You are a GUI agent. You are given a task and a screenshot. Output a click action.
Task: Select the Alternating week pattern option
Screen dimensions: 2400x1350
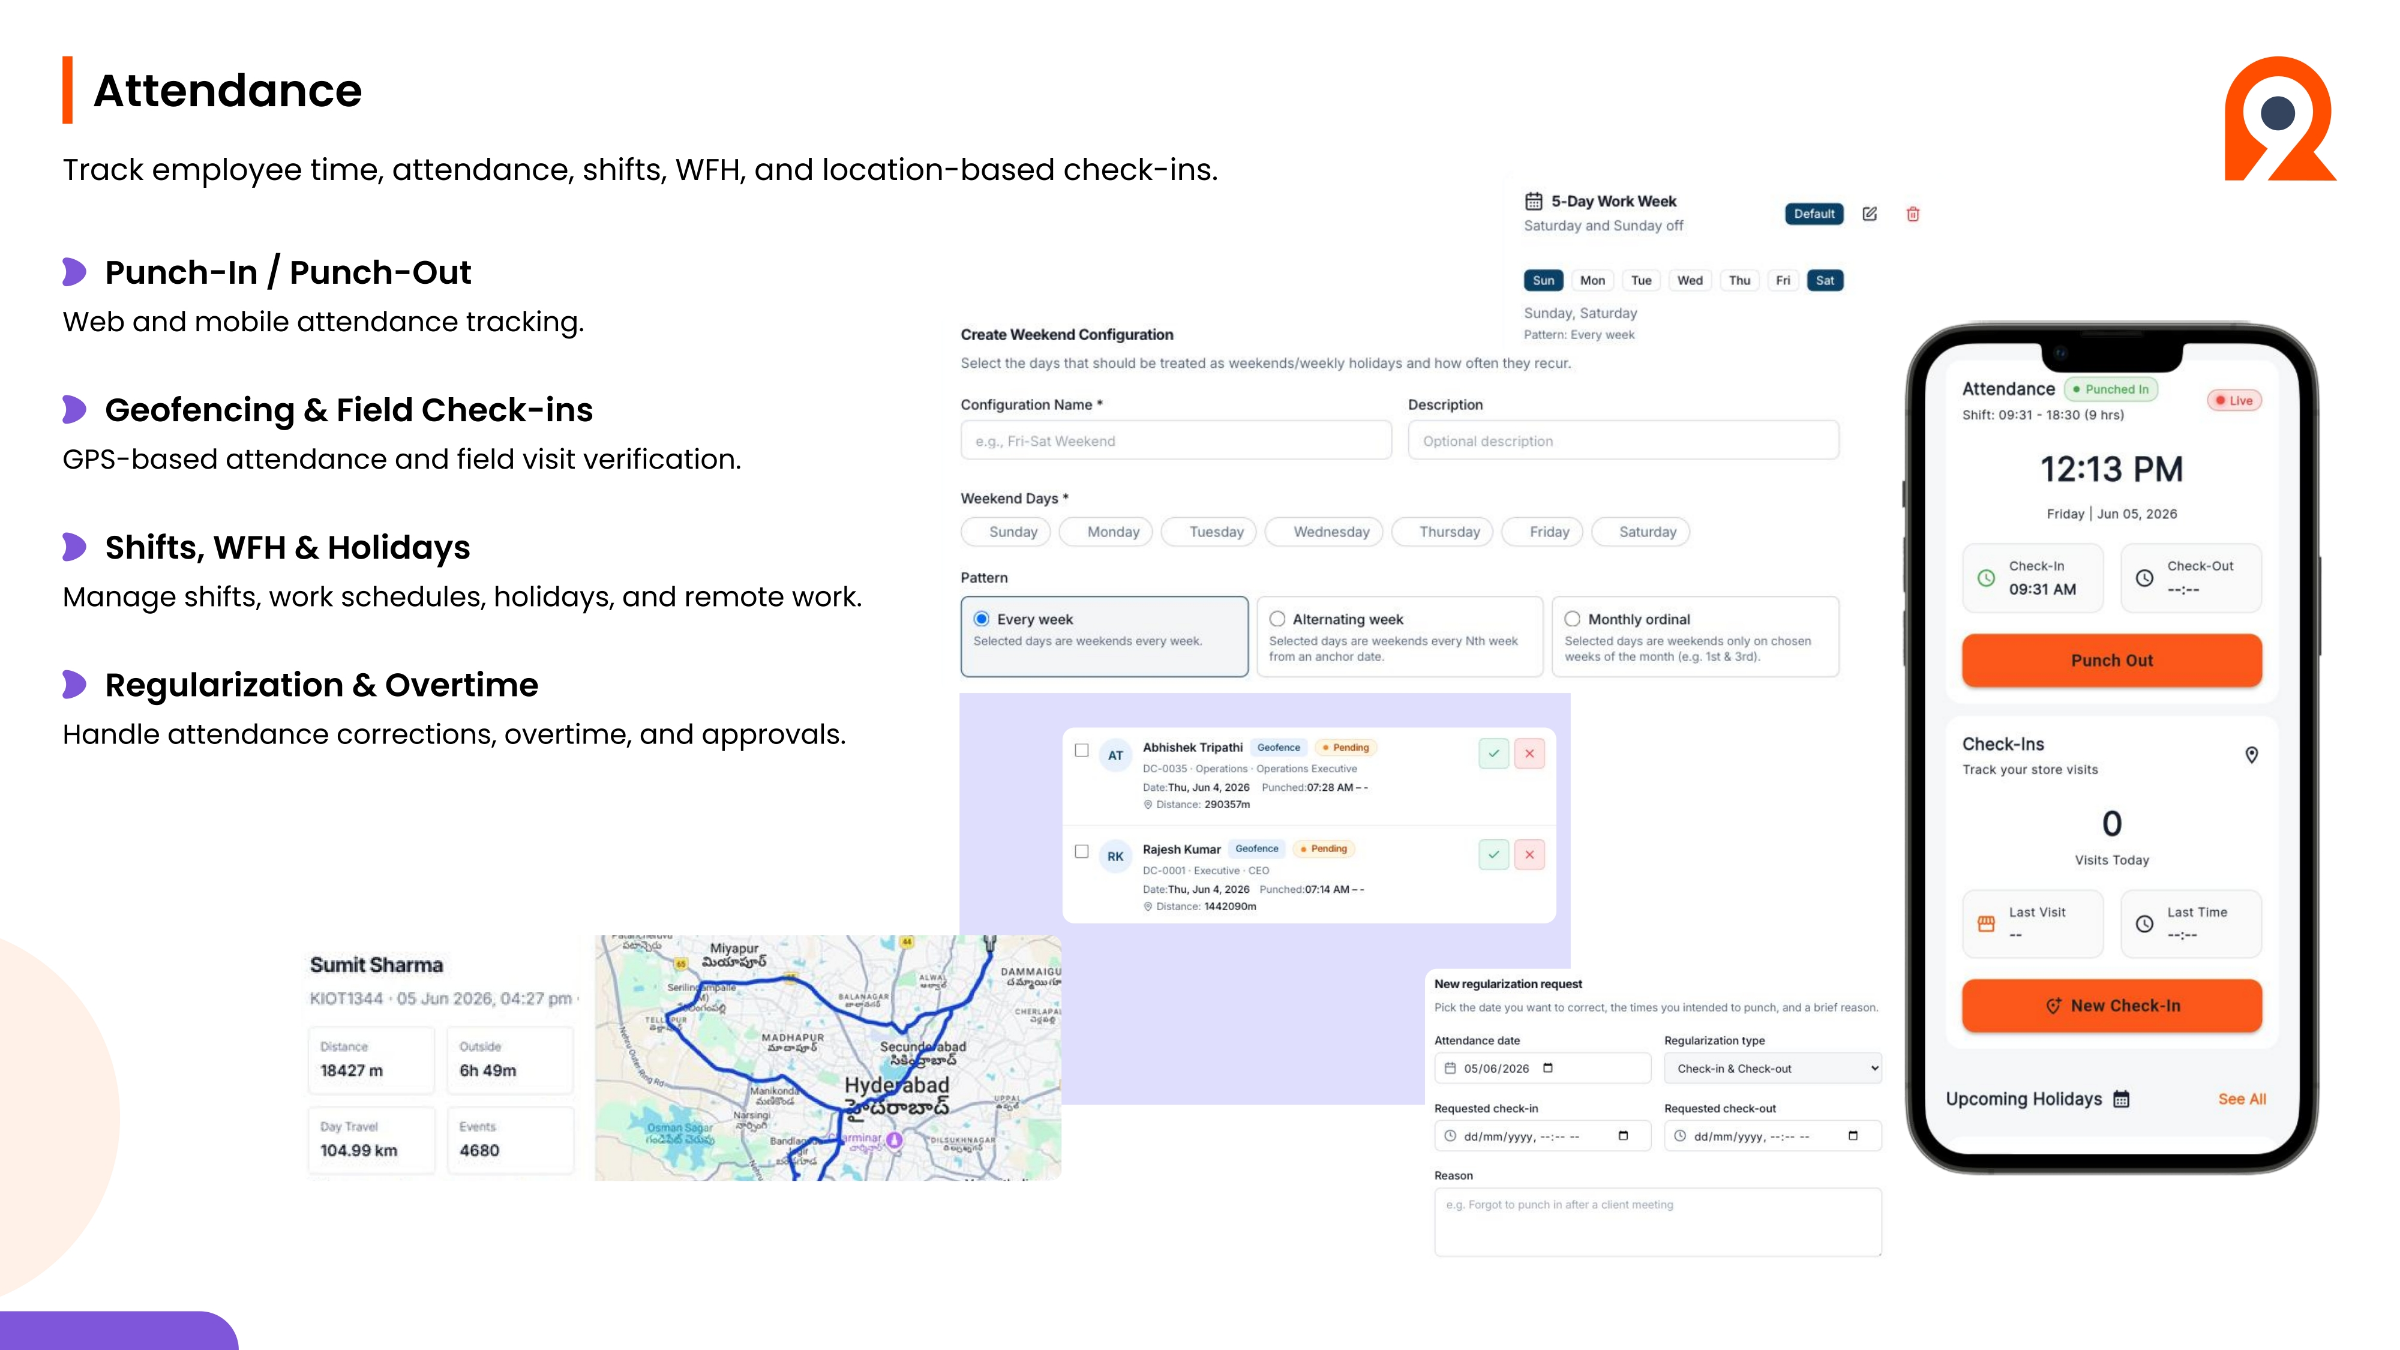tap(1399, 636)
